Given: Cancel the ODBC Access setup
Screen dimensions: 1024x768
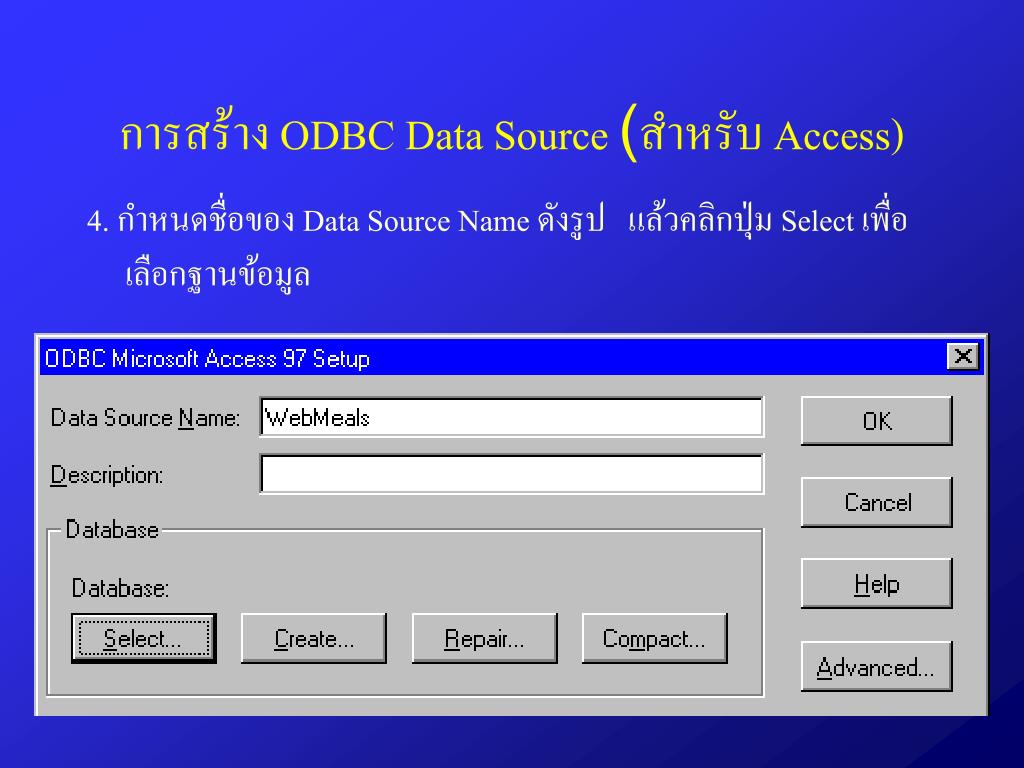Looking at the screenshot, I should [876, 502].
